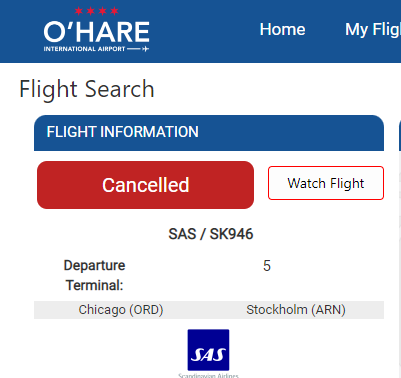Click the small airplane icon in logo
The width and height of the screenshot is (401, 378).
[145, 49]
